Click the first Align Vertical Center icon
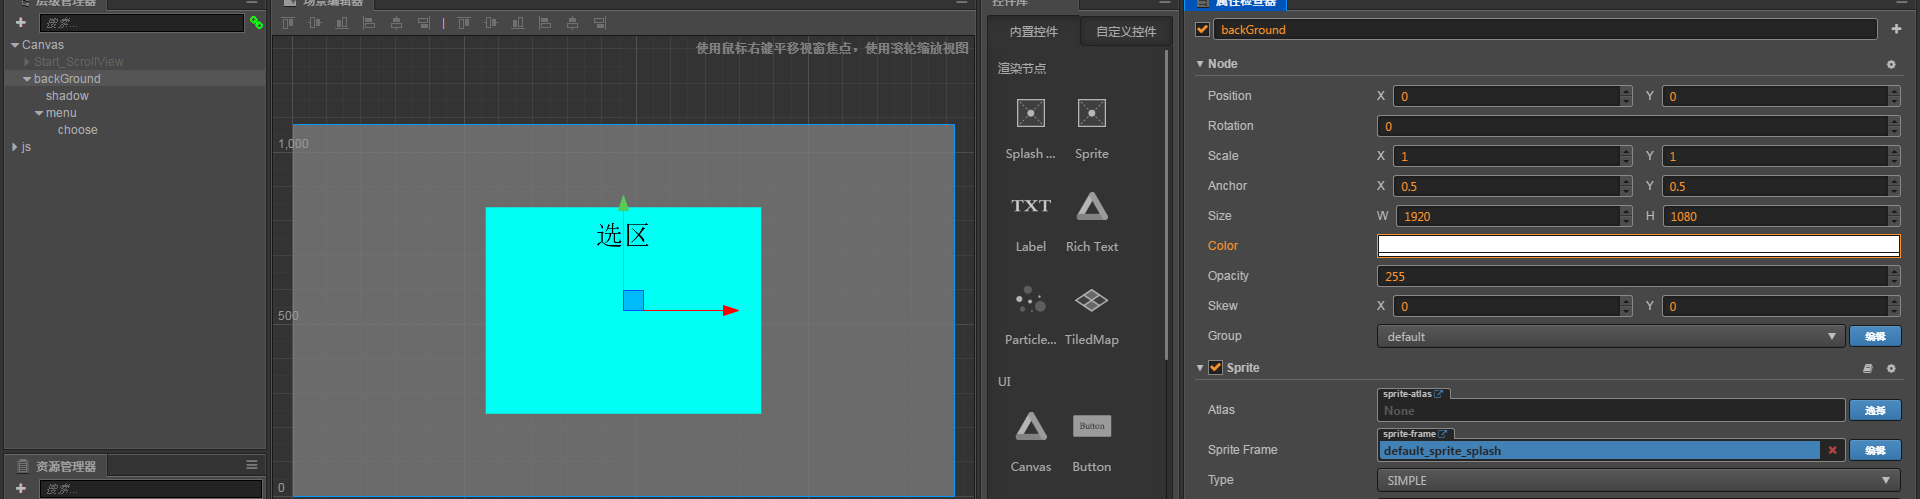The height and width of the screenshot is (499, 1920). (x=315, y=22)
